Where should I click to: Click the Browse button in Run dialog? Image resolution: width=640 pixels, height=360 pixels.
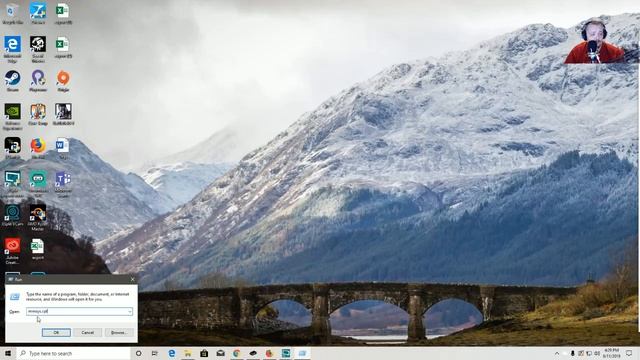point(119,333)
